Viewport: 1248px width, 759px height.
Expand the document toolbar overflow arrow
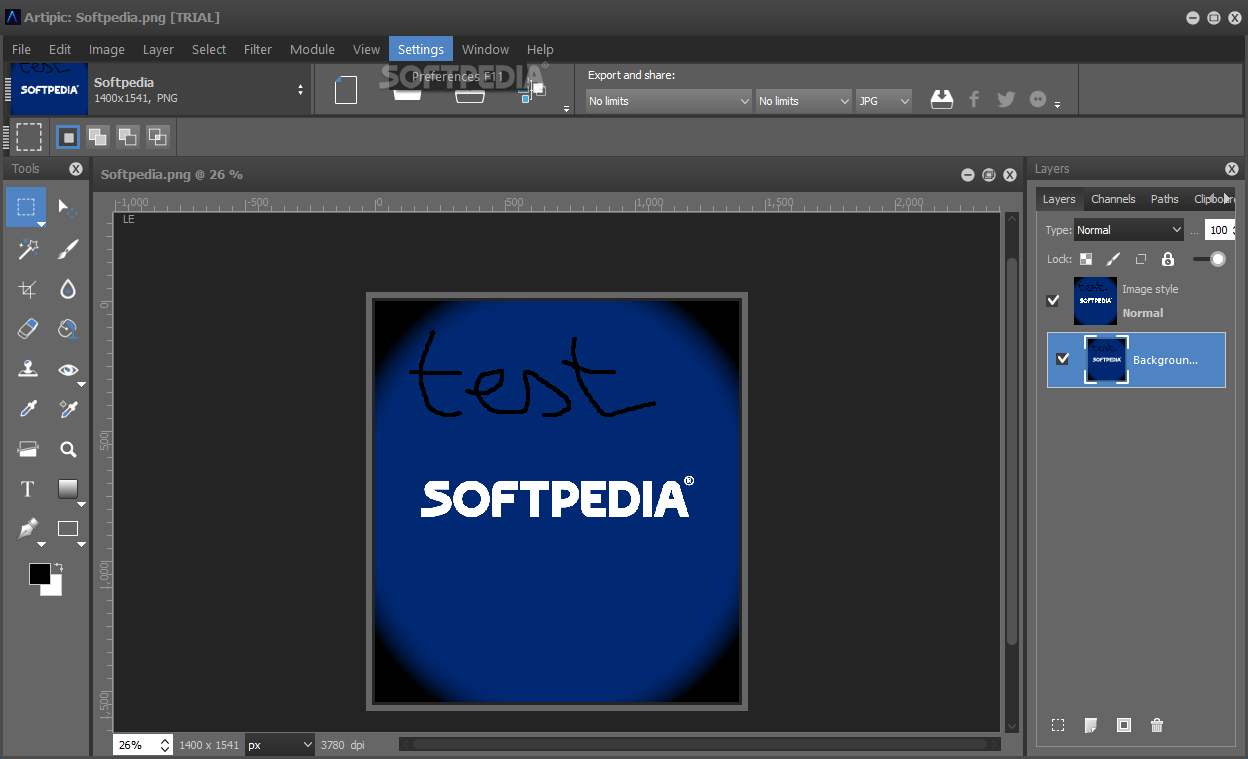tap(566, 108)
